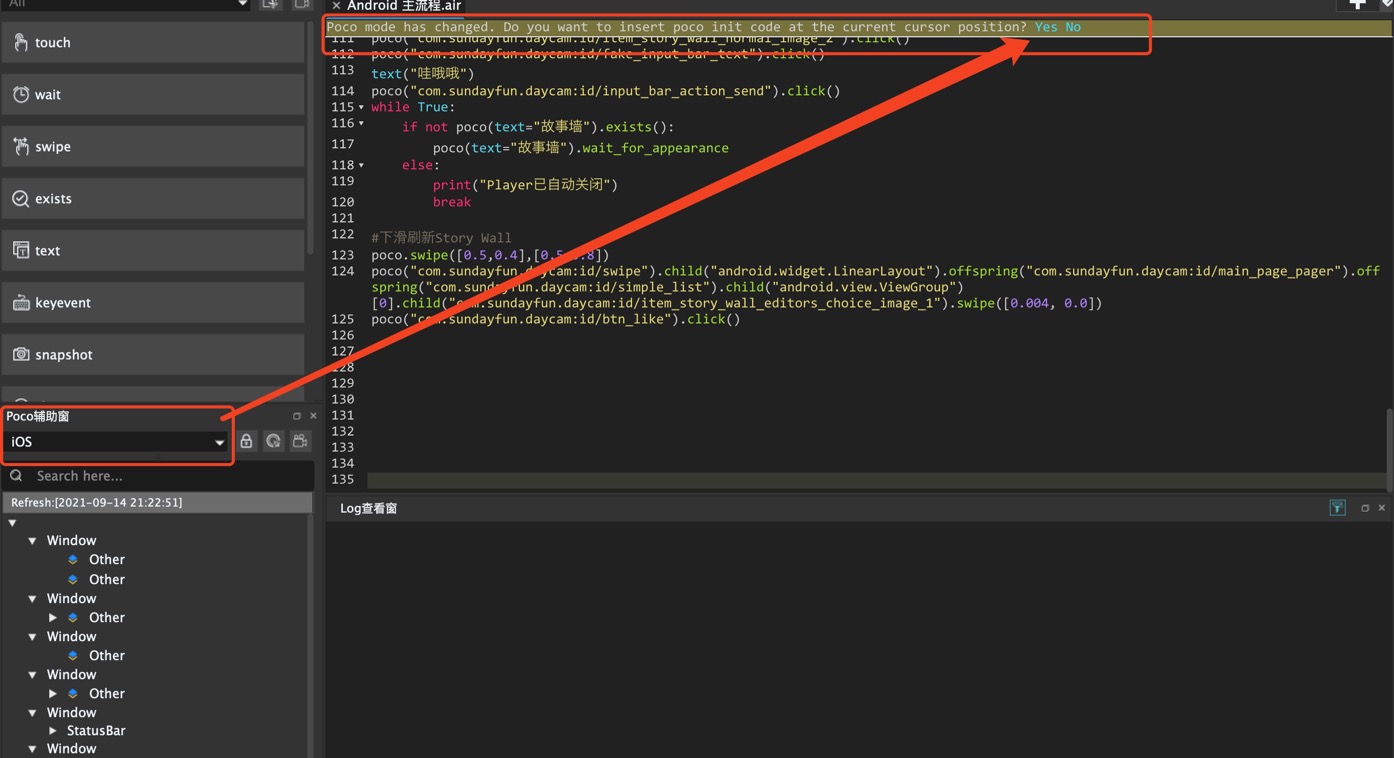Click empty editor line 135
Image resolution: width=1394 pixels, height=758 pixels.
[875, 480]
